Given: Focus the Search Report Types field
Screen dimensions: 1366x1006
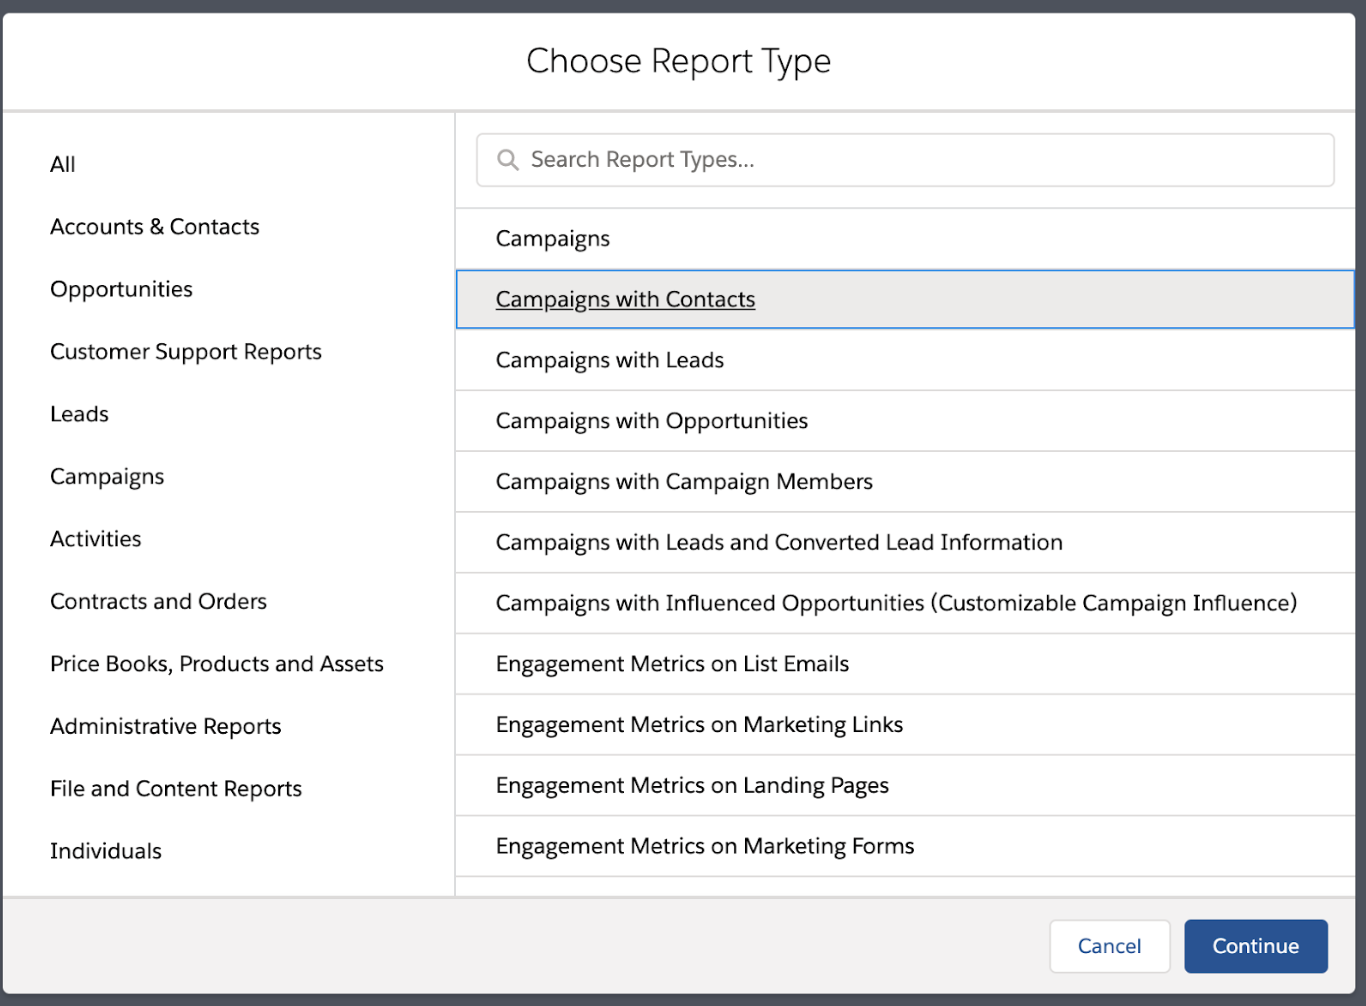Looking at the screenshot, I should pos(905,160).
